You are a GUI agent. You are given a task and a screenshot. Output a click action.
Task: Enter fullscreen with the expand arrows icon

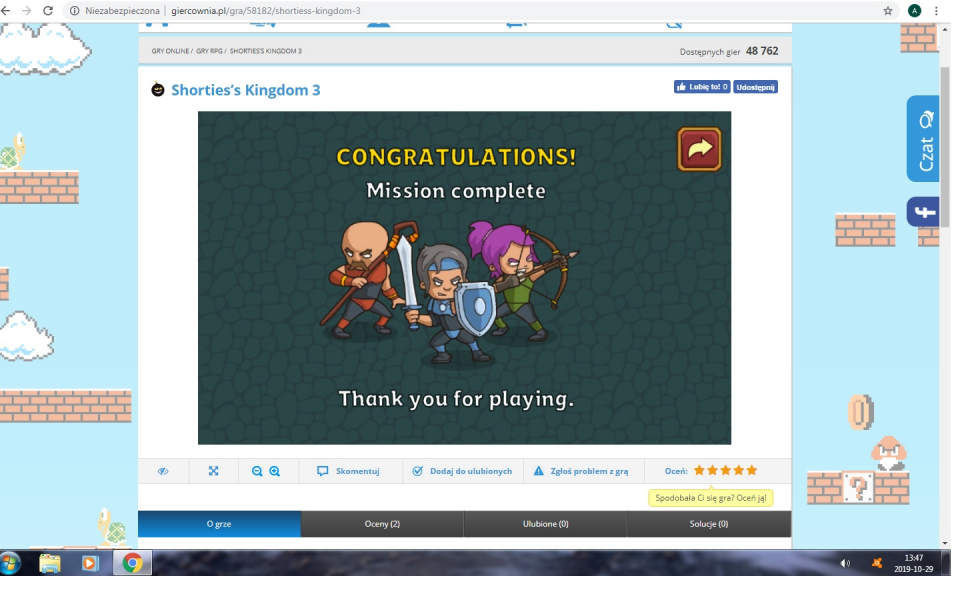click(213, 471)
